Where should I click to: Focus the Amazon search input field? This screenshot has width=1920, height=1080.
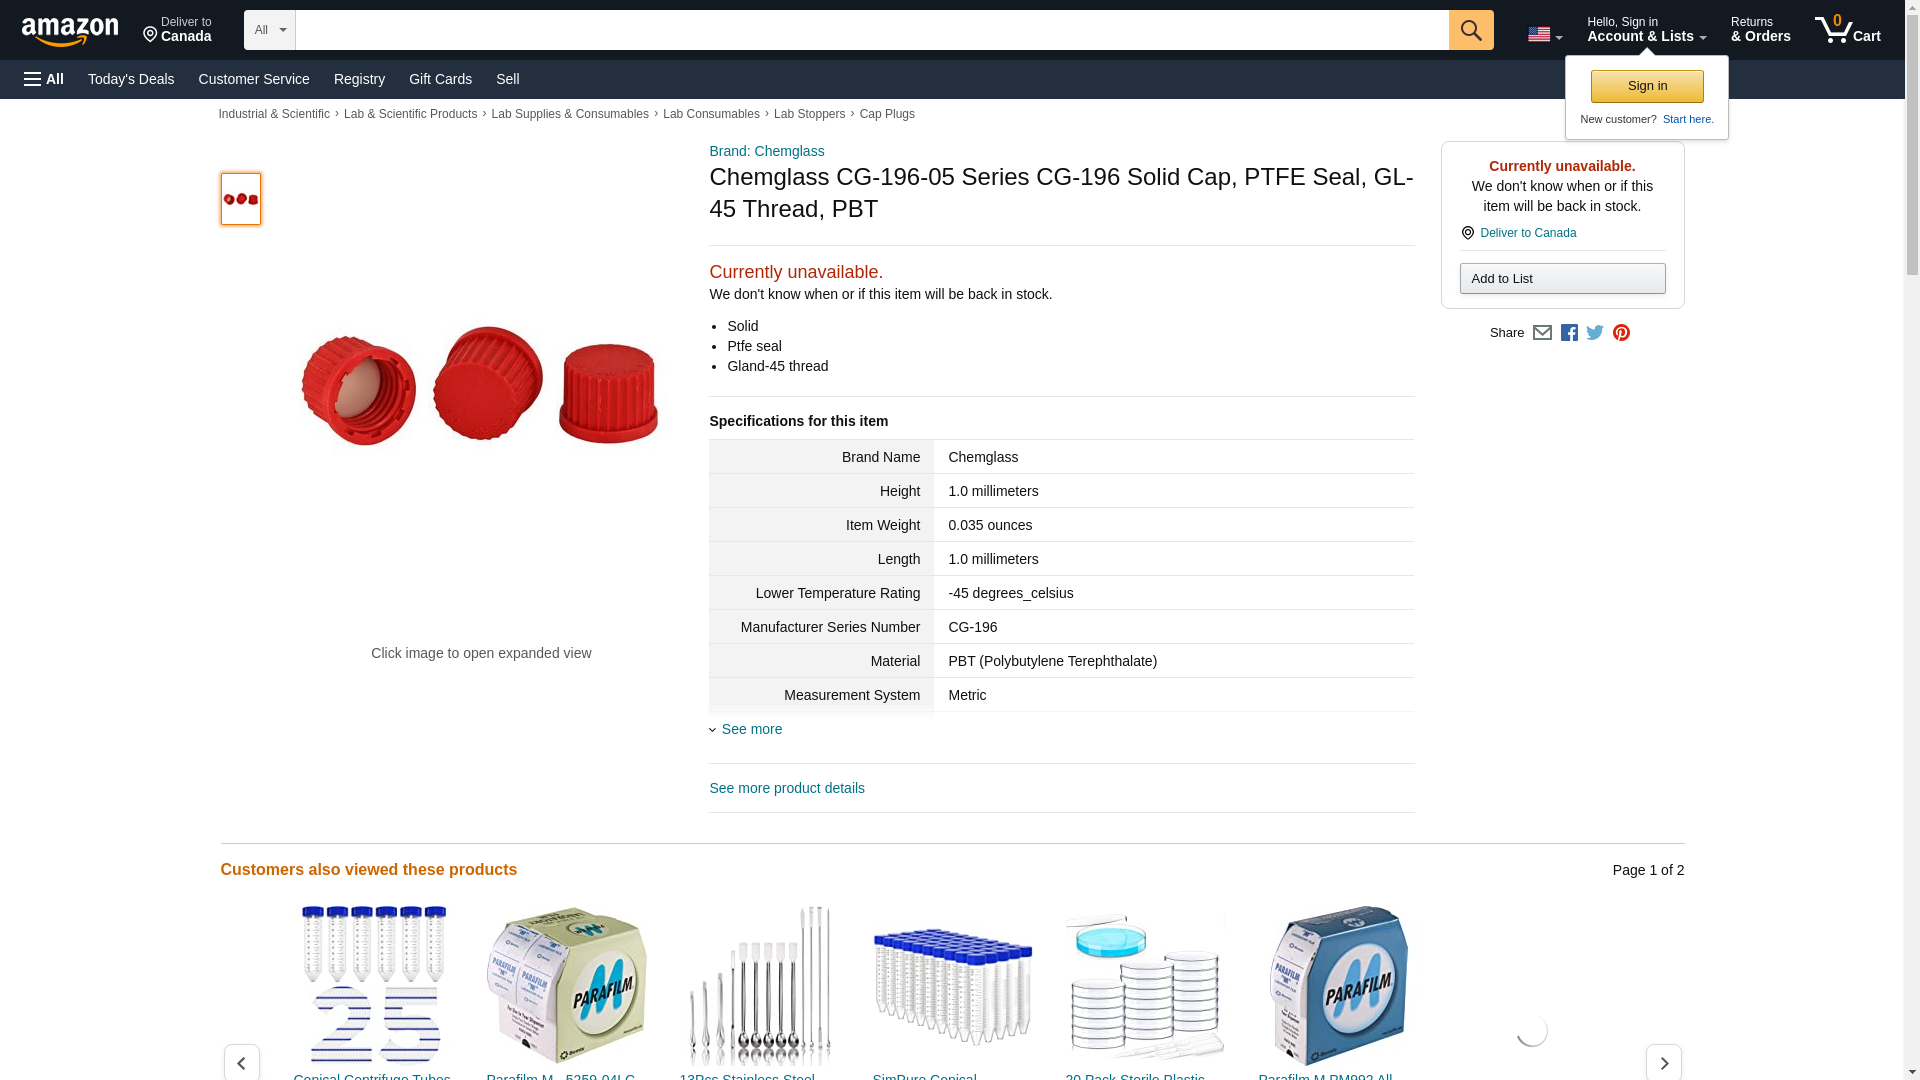click(872, 30)
